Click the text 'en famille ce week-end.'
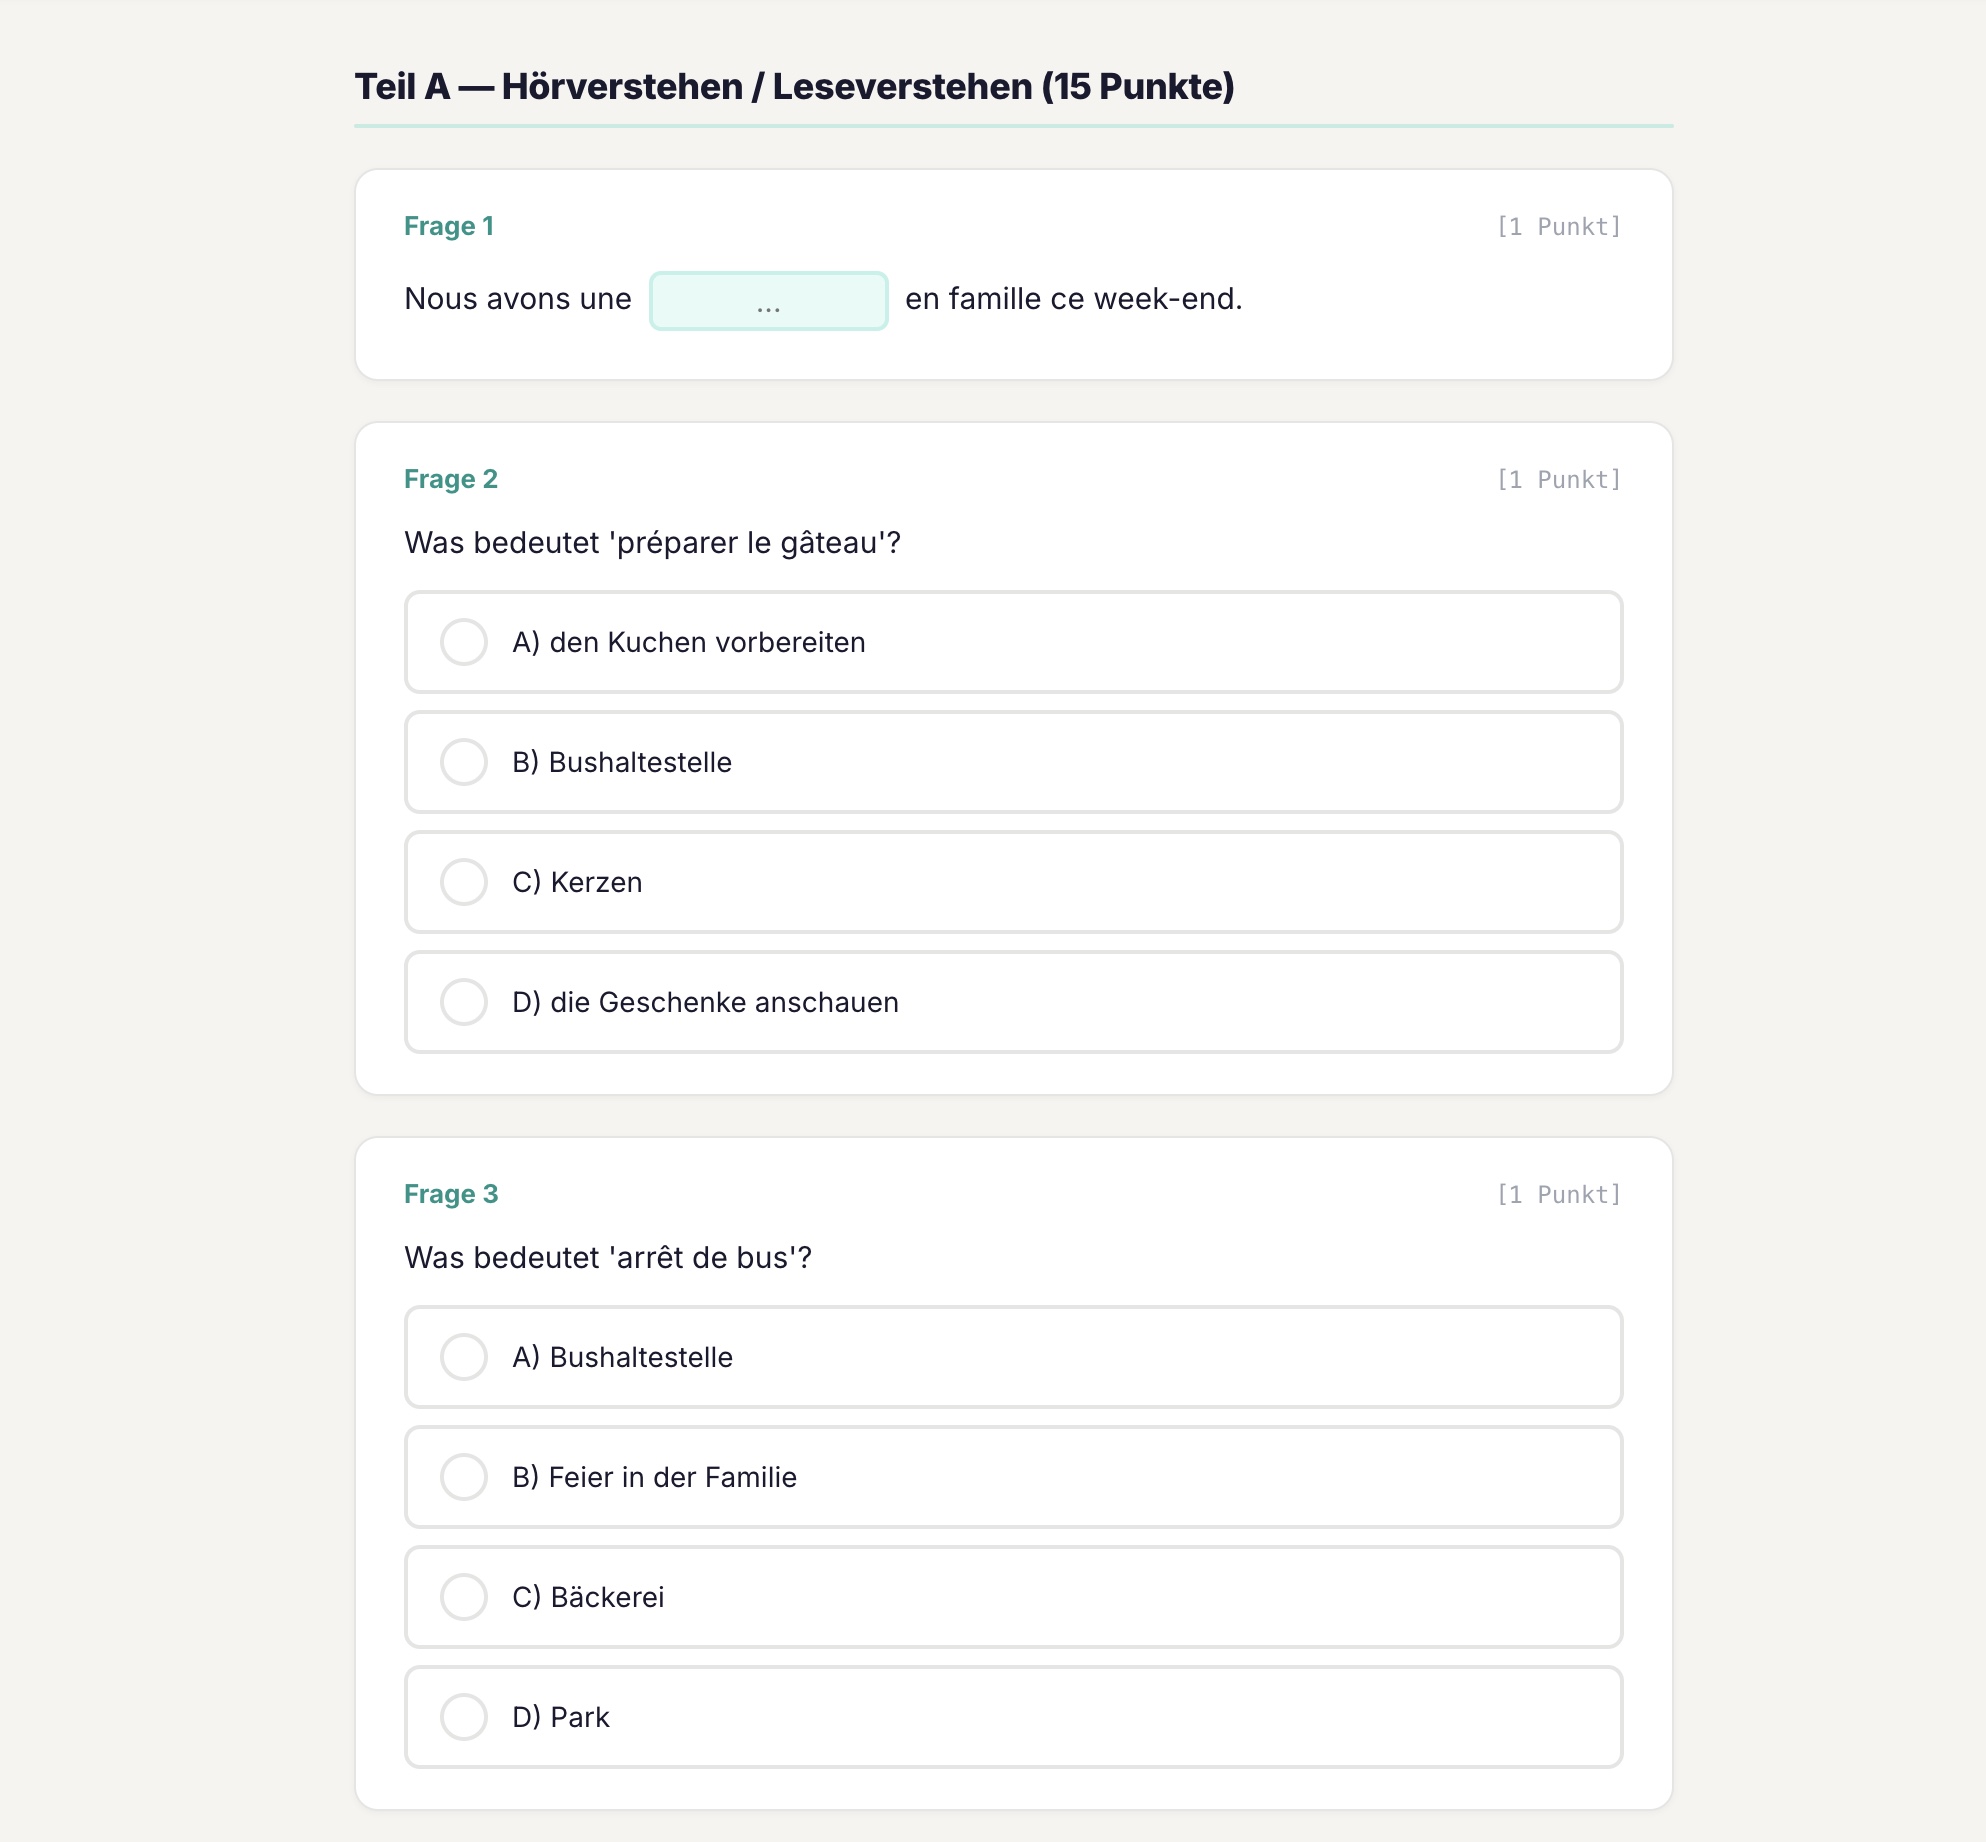This screenshot has height=1842, width=1986. coord(1073,299)
